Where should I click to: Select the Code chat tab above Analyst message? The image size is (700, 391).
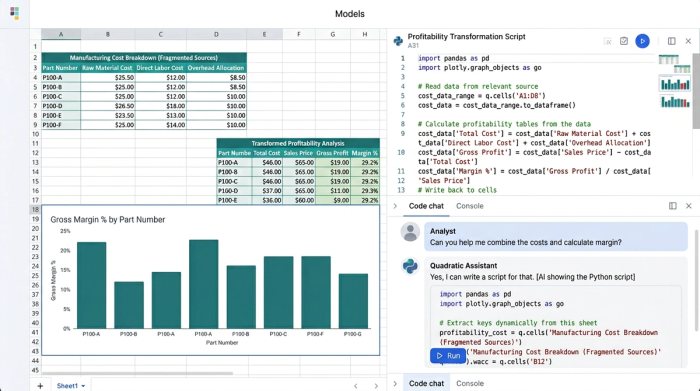(x=426, y=206)
